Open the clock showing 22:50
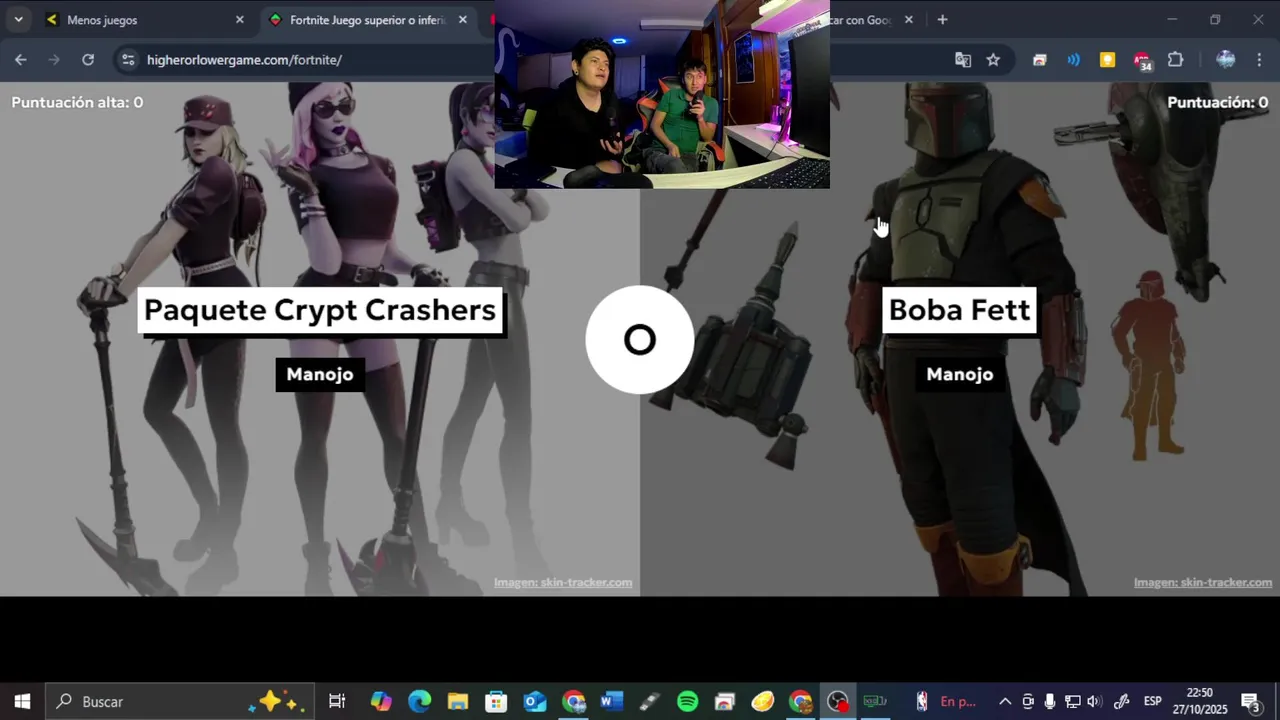Image resolution: width=1280 pixels, height=720 pixels. (x=1200, y=702)
